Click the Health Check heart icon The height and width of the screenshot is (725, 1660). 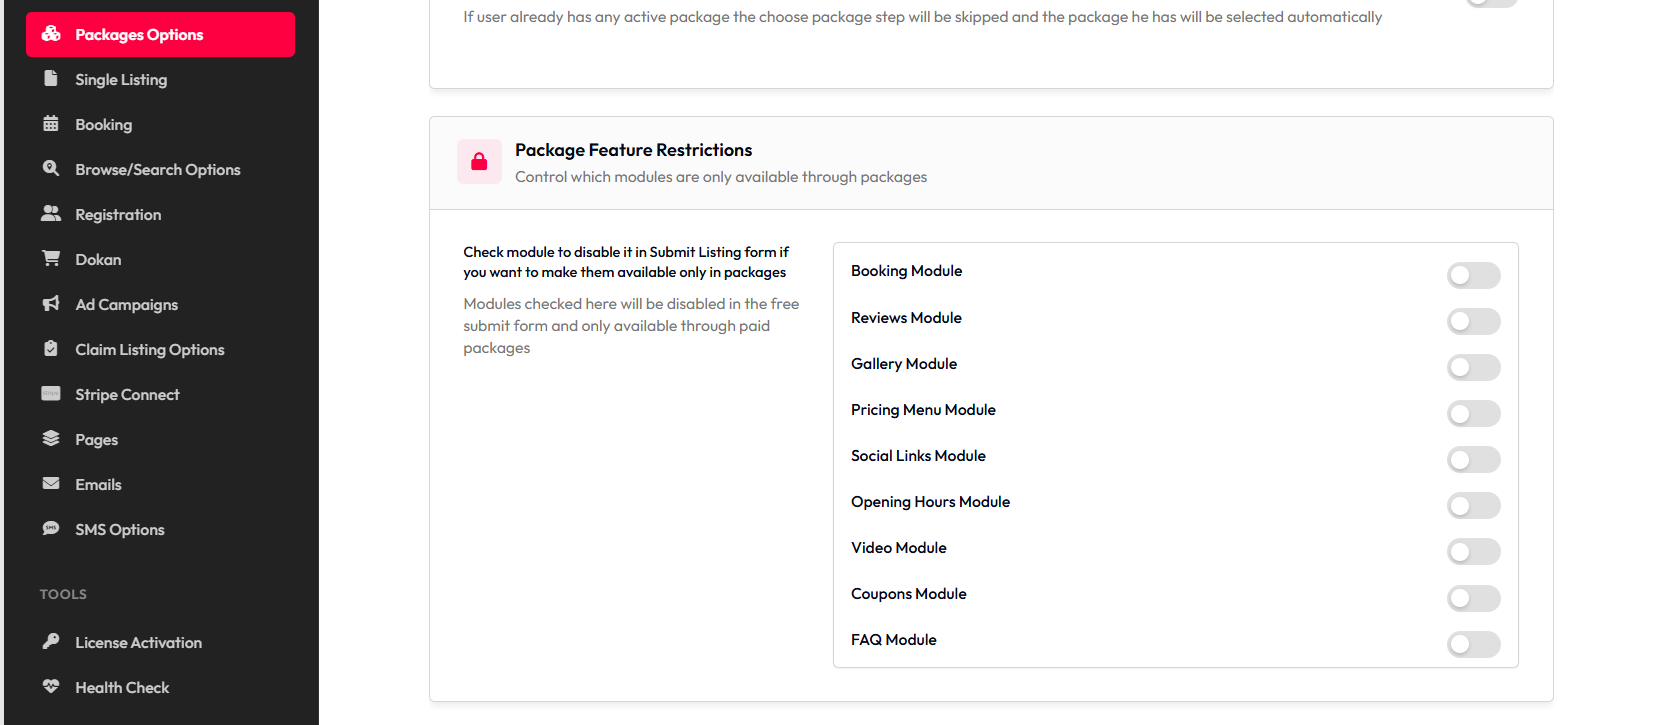point(51,686)
